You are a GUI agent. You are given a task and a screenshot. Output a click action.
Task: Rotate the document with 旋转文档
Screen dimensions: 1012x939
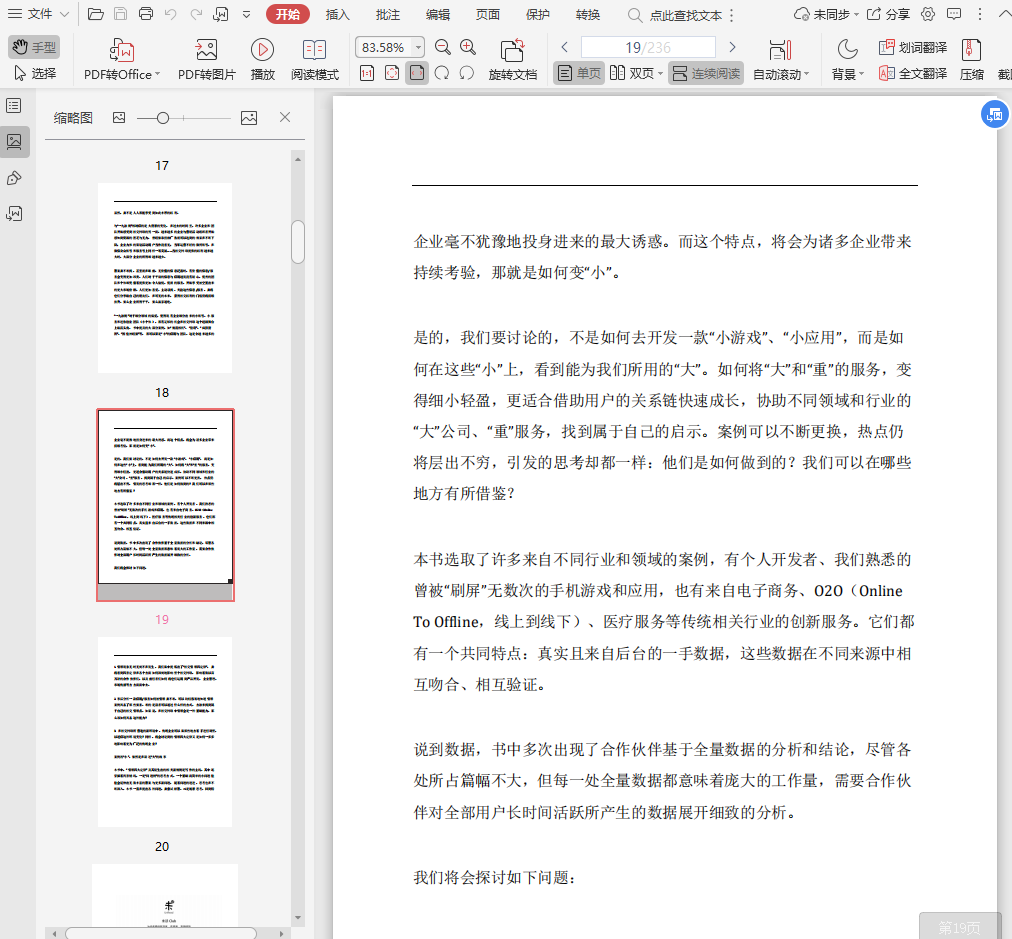click(x=513, y=50)
